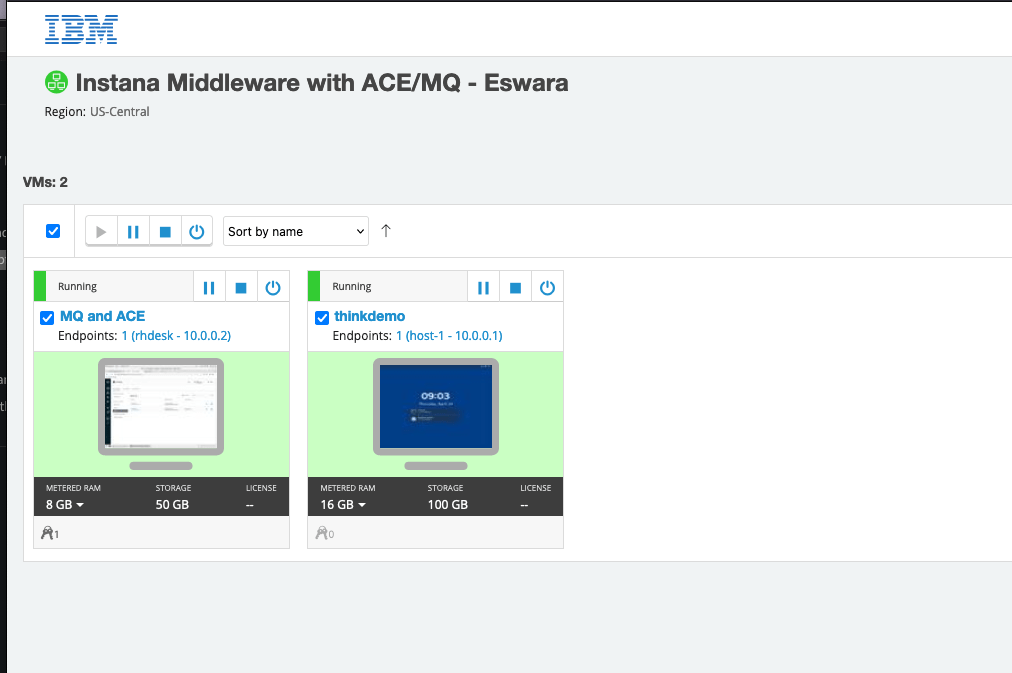The height and width of the screenshot is (673, 1012).
Task: Toggle the select-all VMs checkbox
Action: tap(53, 231)
